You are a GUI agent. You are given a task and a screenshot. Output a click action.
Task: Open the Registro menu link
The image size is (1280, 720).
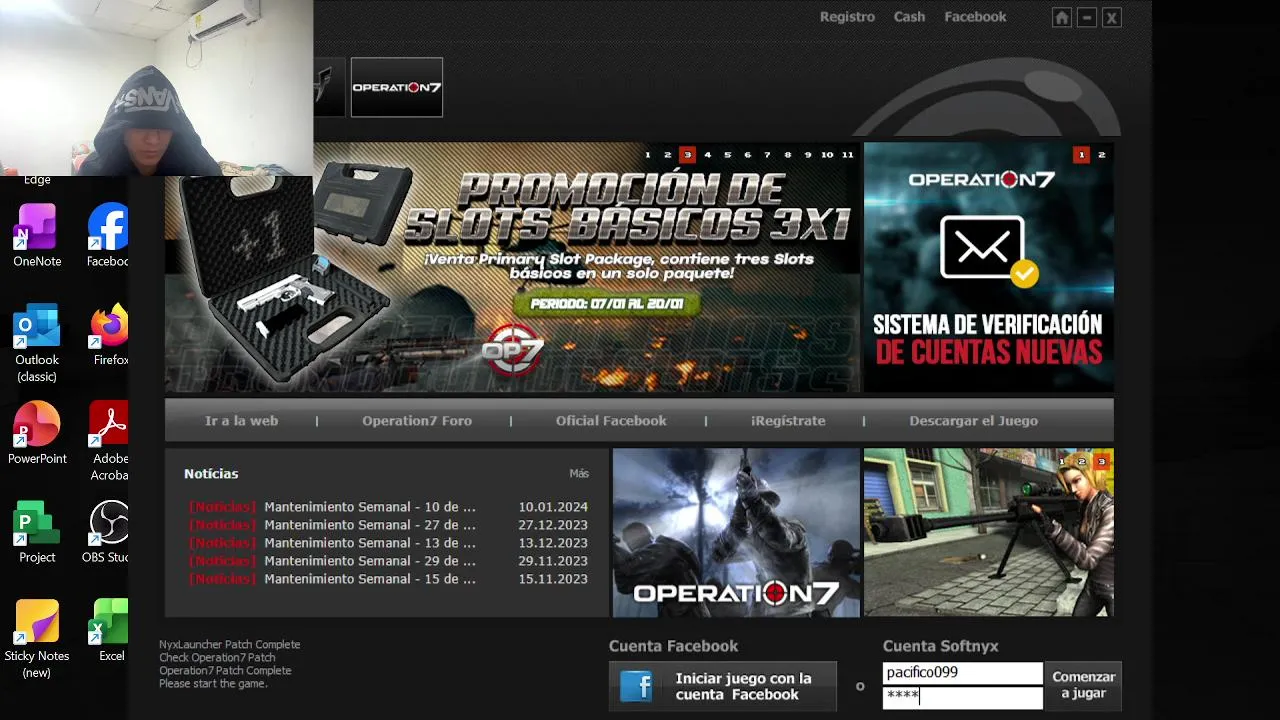click(x=847, y=17)
